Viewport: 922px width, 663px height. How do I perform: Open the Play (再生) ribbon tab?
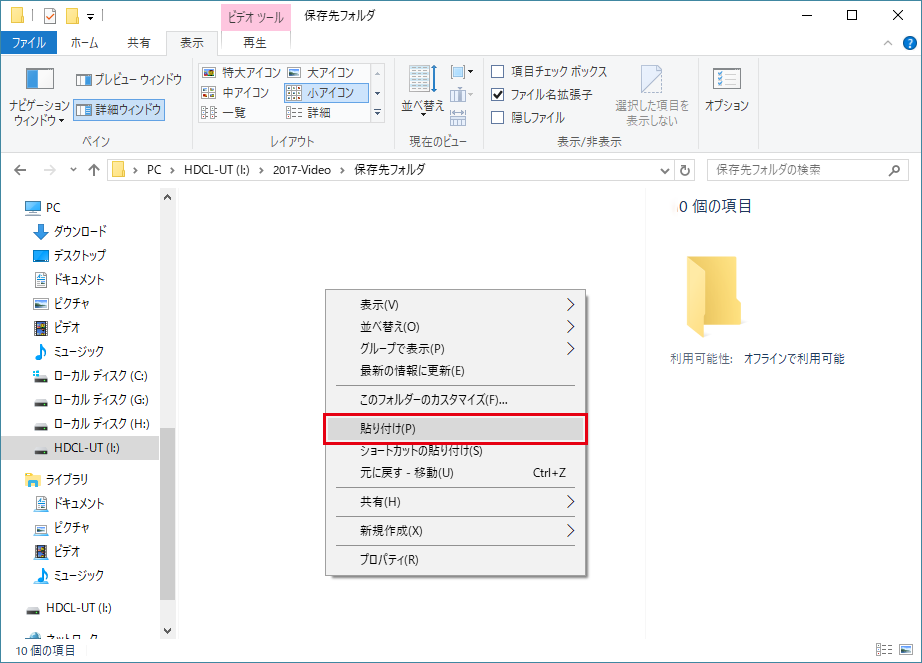(255, 43)
